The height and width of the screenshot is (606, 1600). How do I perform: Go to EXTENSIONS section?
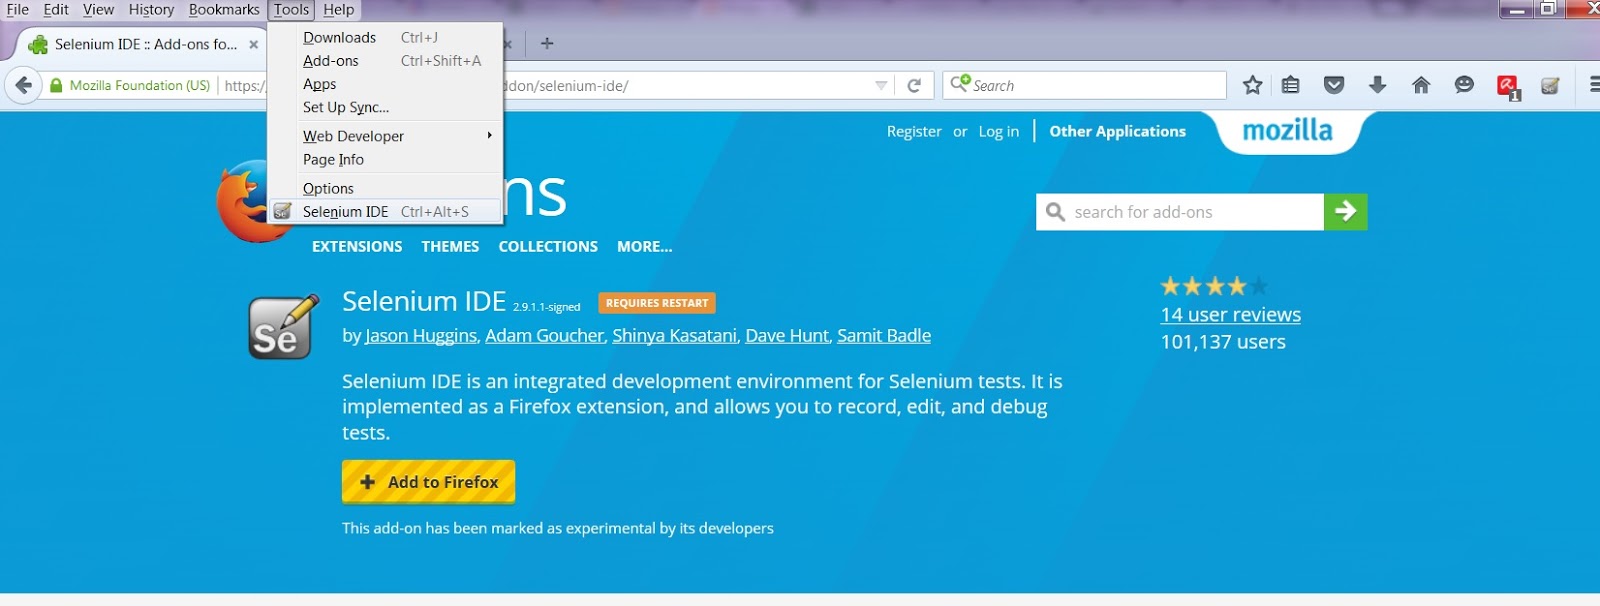click(x=357, y=246)
